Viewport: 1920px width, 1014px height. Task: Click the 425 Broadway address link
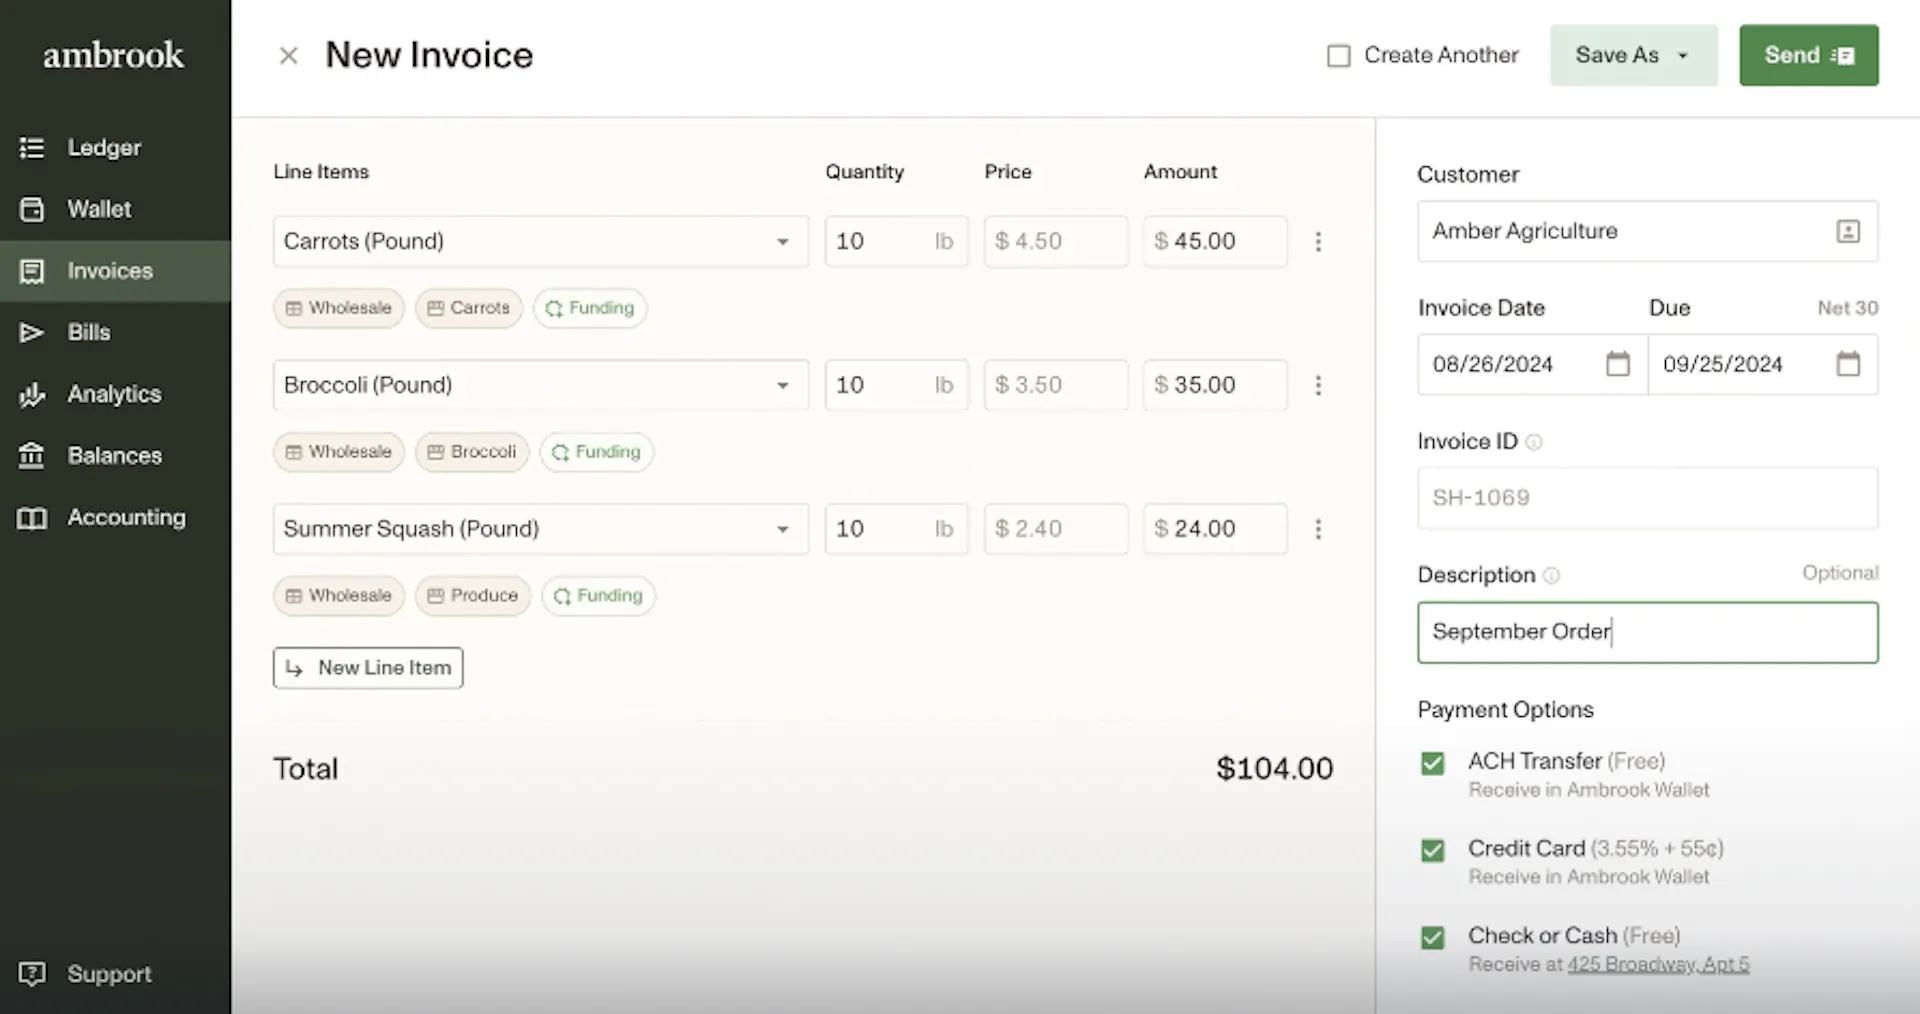1658,965
